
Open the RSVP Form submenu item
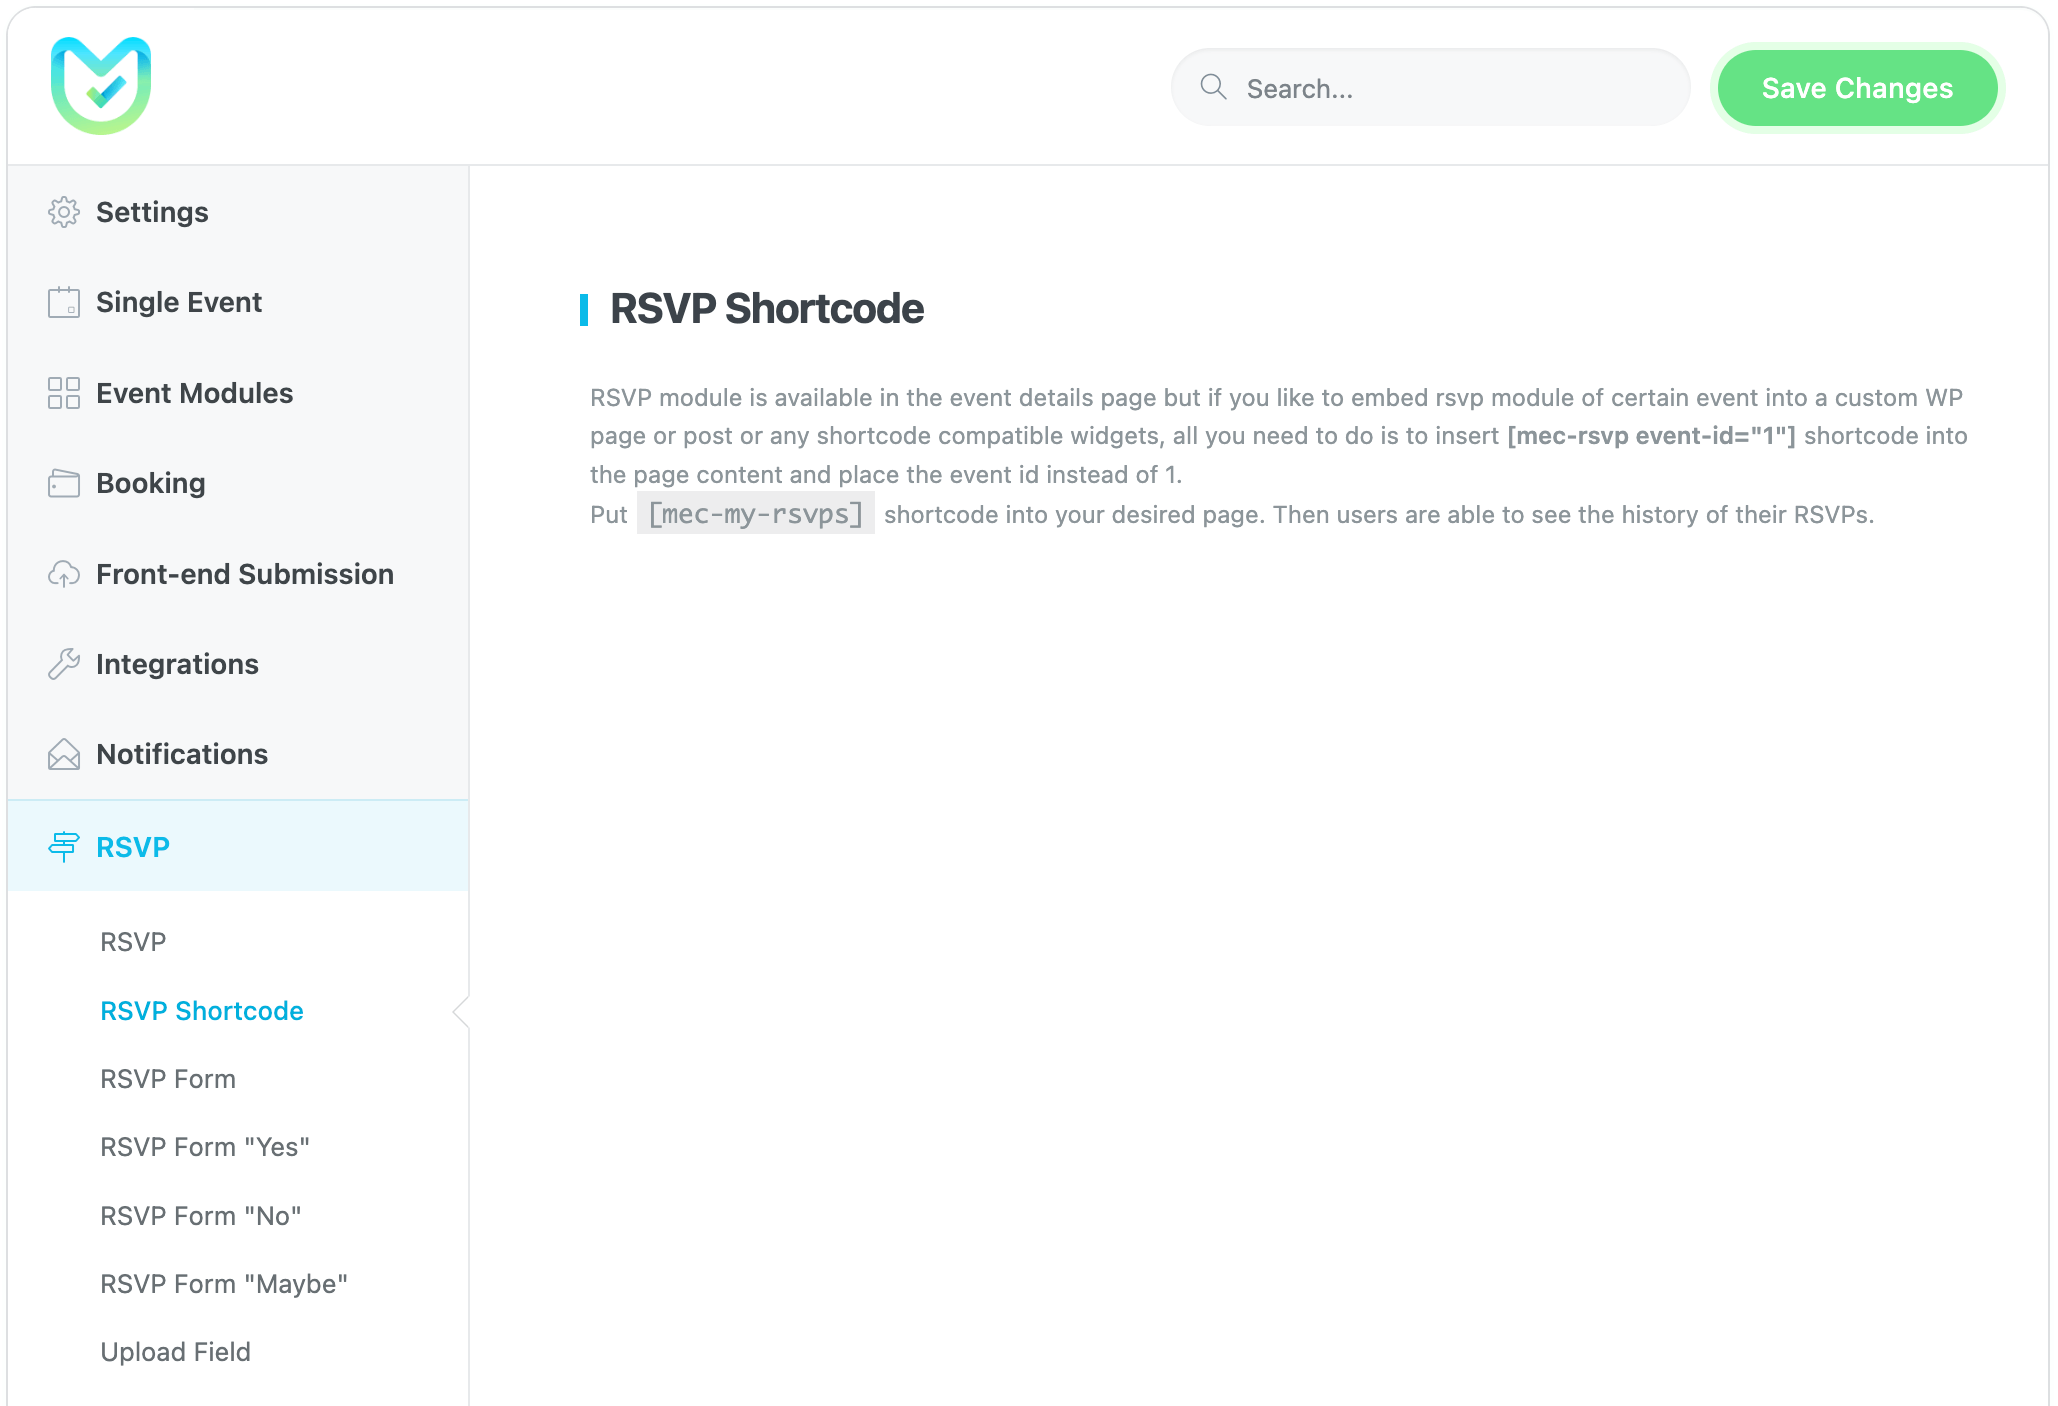pyautogui.click(x=168, y=1079)
